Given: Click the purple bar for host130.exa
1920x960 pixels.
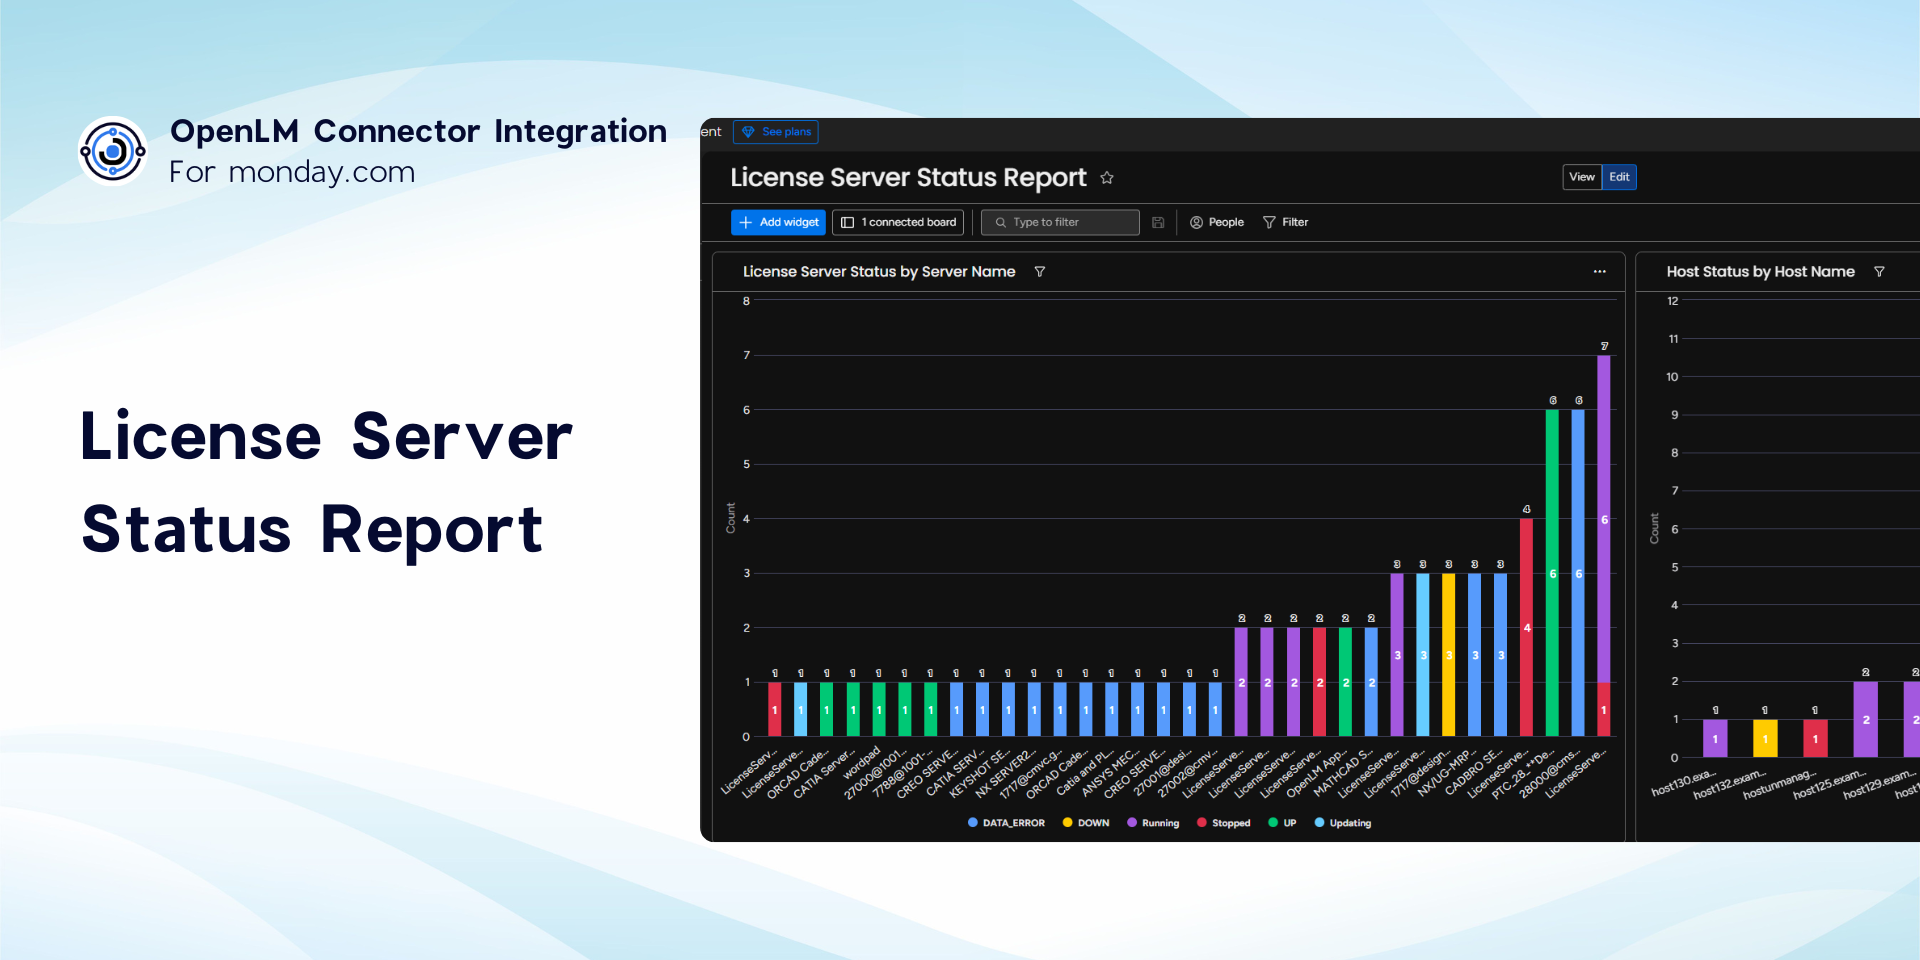Looking at the screenshot, I should pos(1715,738).
